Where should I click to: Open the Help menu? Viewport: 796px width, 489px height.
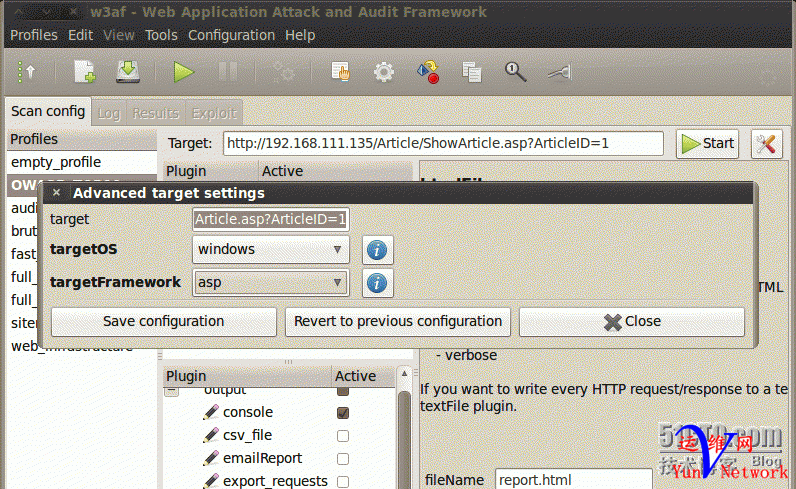point(300,35)
